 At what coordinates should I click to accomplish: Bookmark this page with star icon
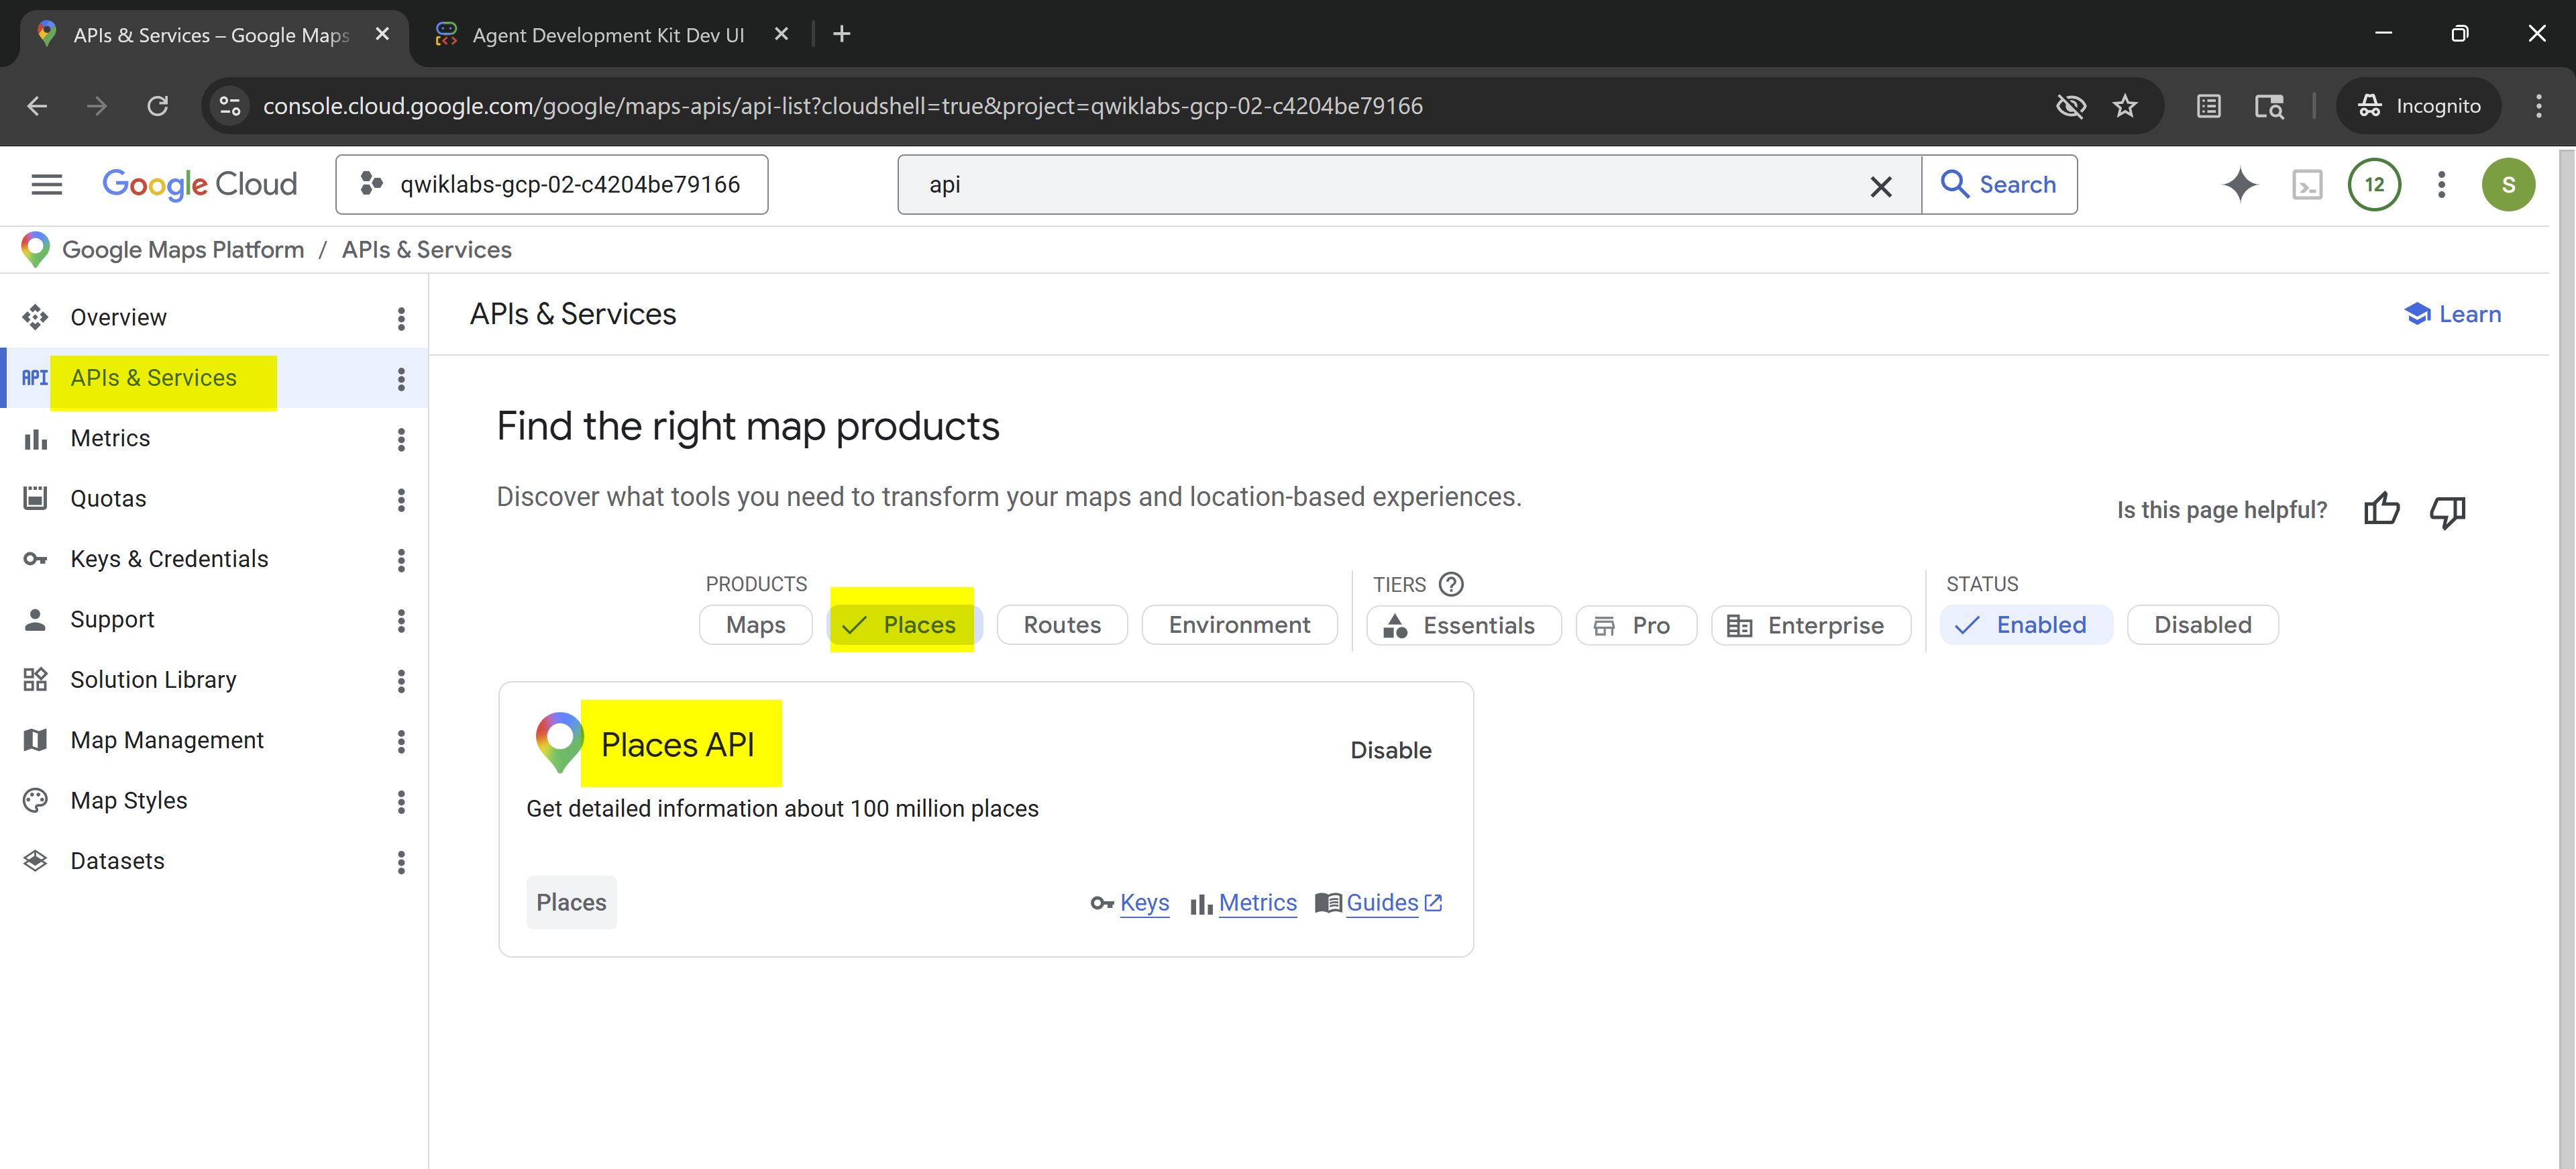point(2125,106)
